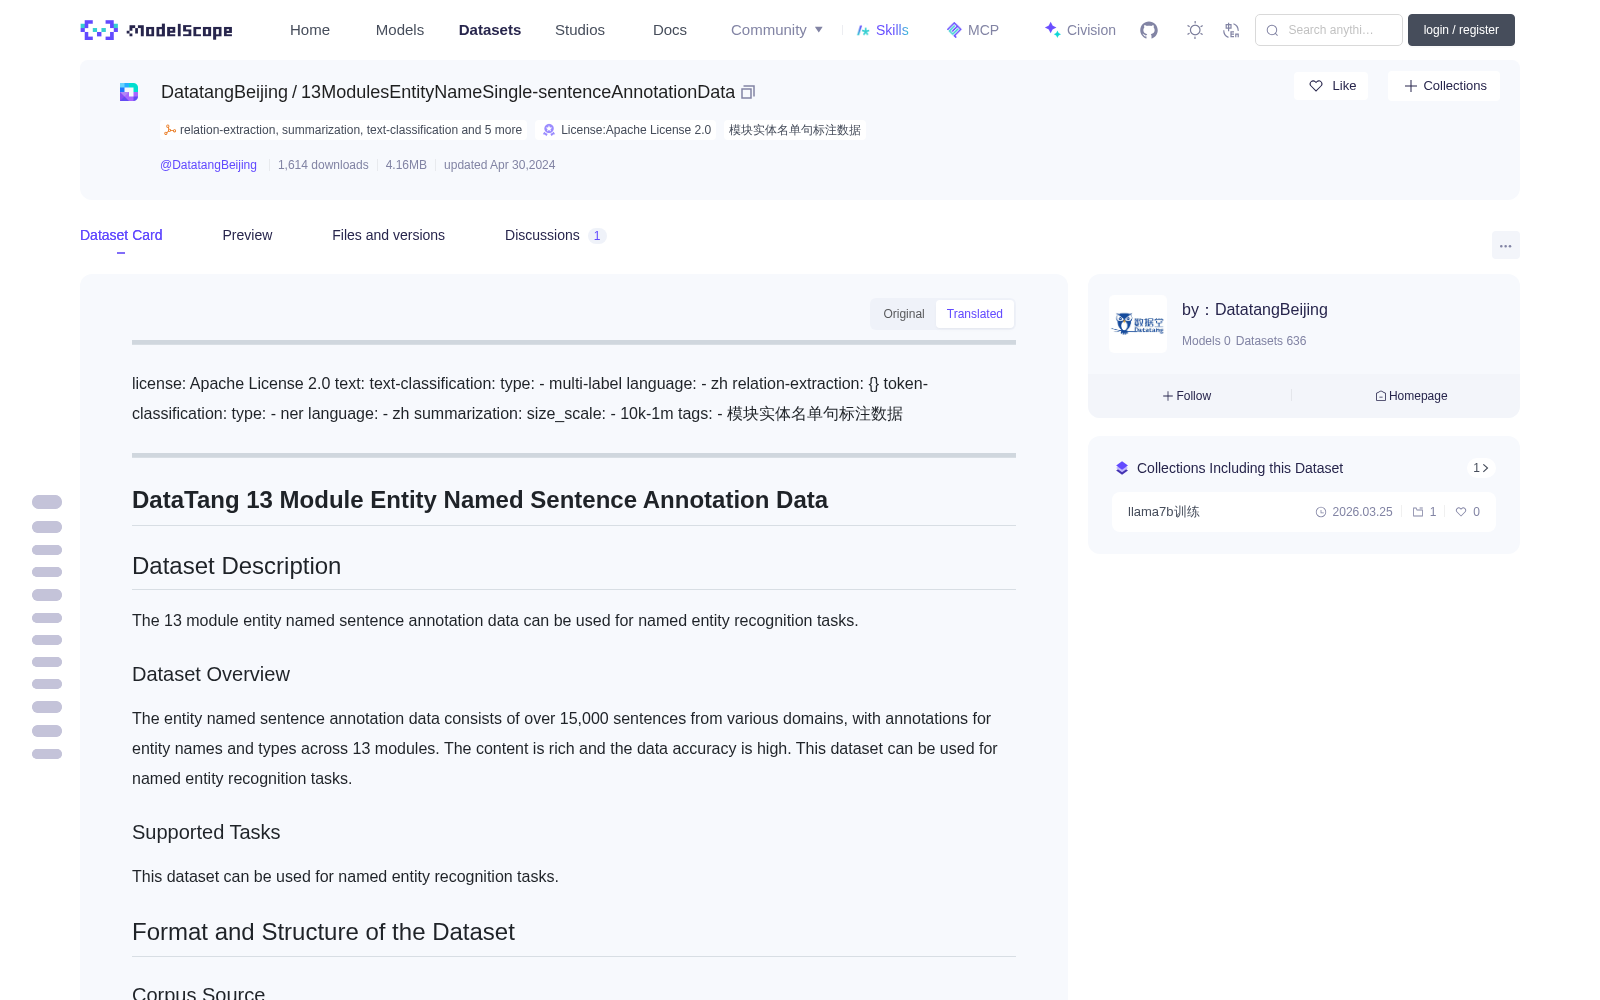Click the clock icon beside 2026.03.25
The height and width of the screenshot is (1000, 1600).
click(1321, 512)
